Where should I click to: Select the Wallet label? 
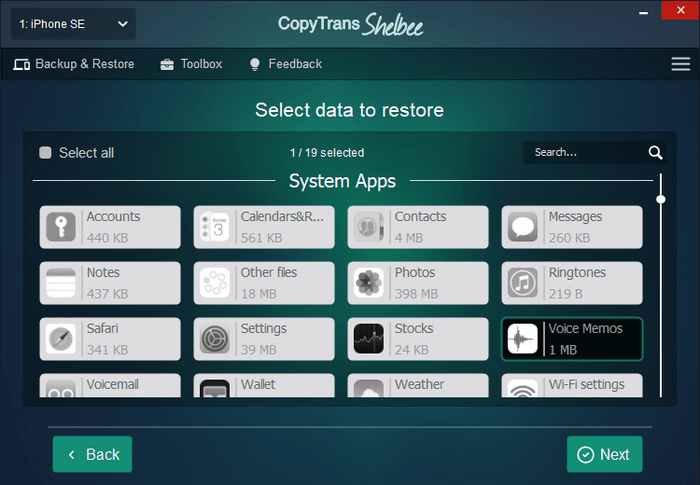pos(258,384)
